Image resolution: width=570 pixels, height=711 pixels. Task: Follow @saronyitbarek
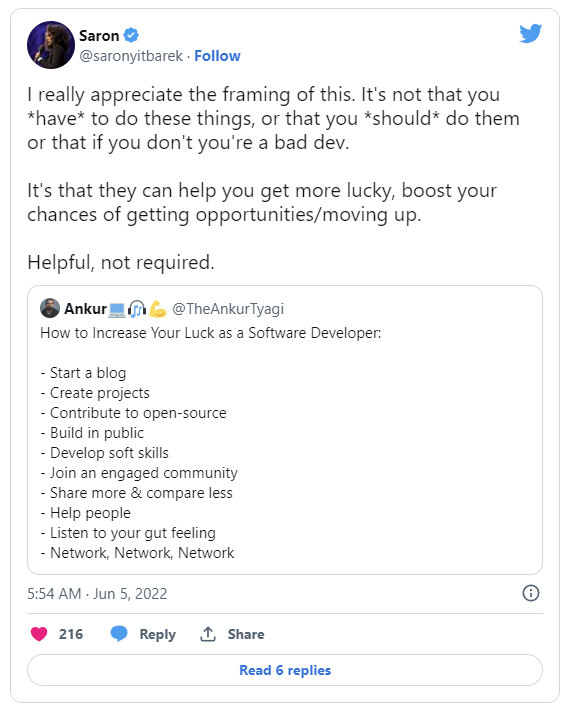(217, 56)
